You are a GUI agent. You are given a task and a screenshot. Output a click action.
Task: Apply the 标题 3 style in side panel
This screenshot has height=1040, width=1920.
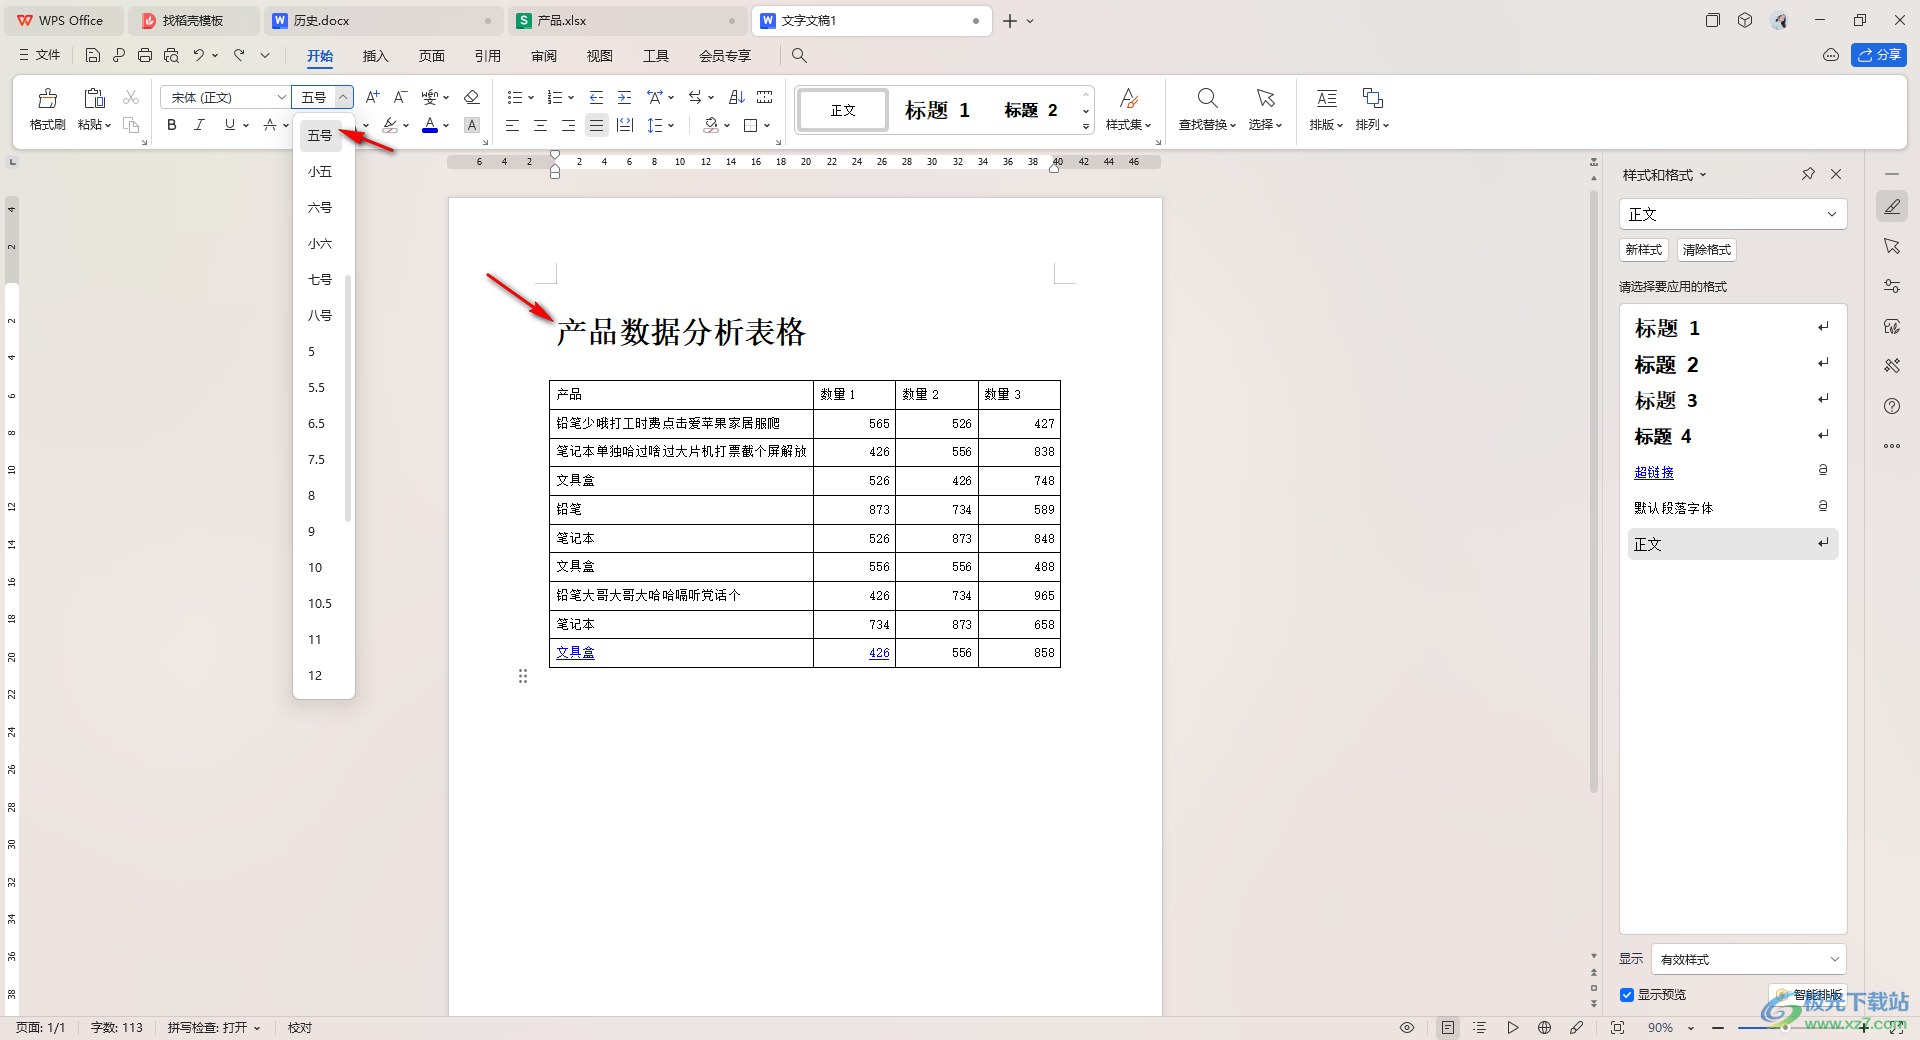click(x=1733, y=400)
